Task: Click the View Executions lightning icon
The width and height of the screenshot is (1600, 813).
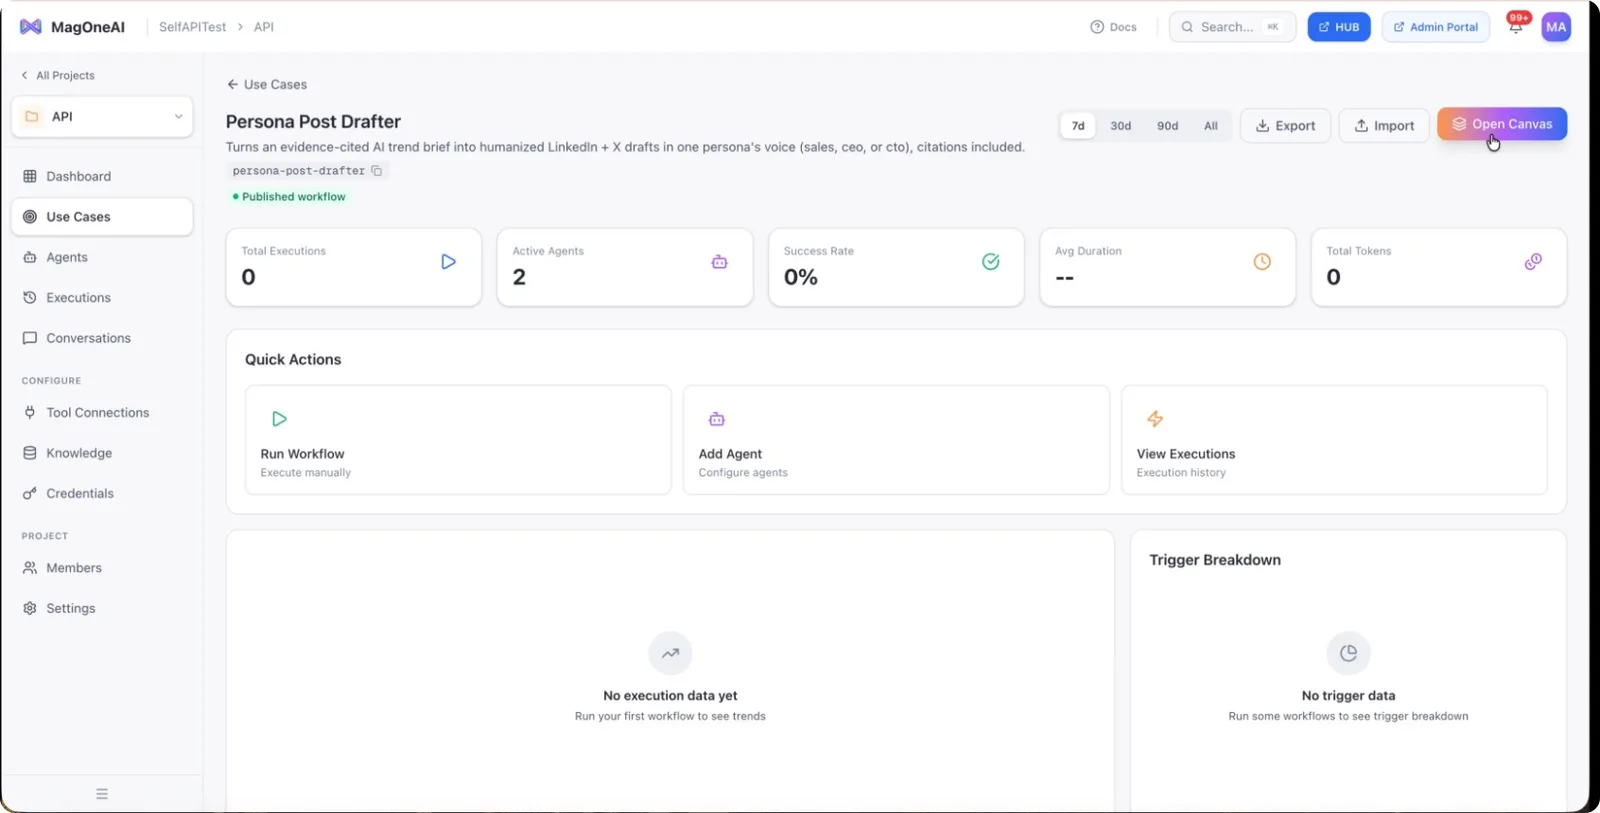Action: click(x=1155, y=419)
